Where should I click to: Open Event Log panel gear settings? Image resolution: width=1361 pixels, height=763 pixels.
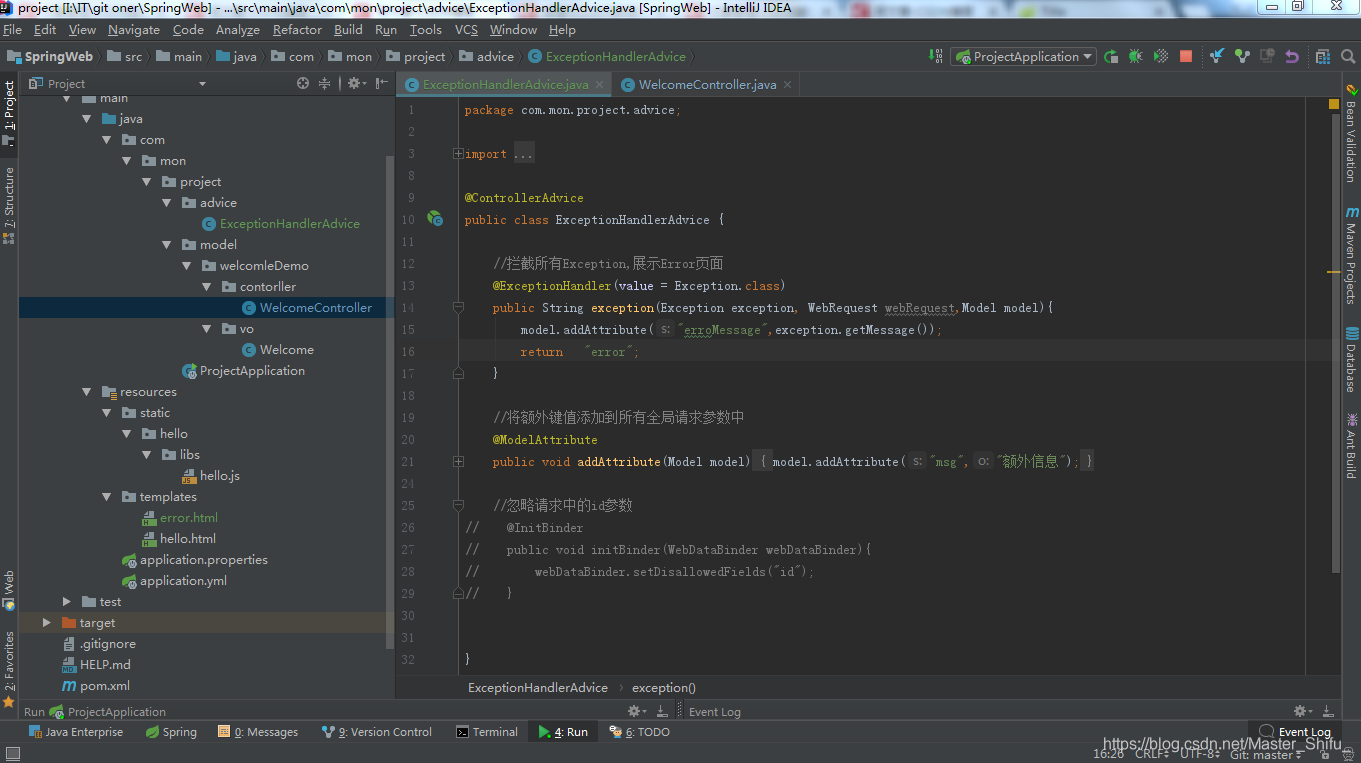pos(1303,711)
